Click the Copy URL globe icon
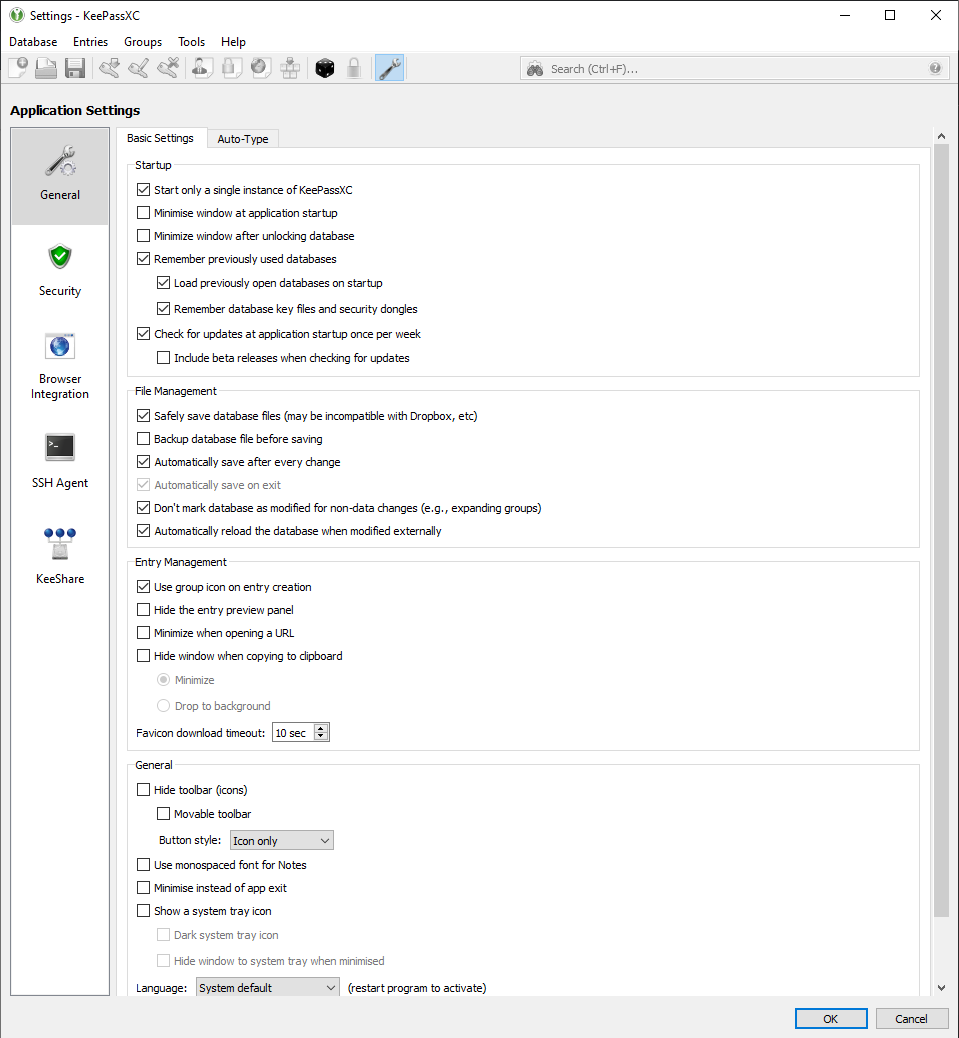 coord(261,68)
